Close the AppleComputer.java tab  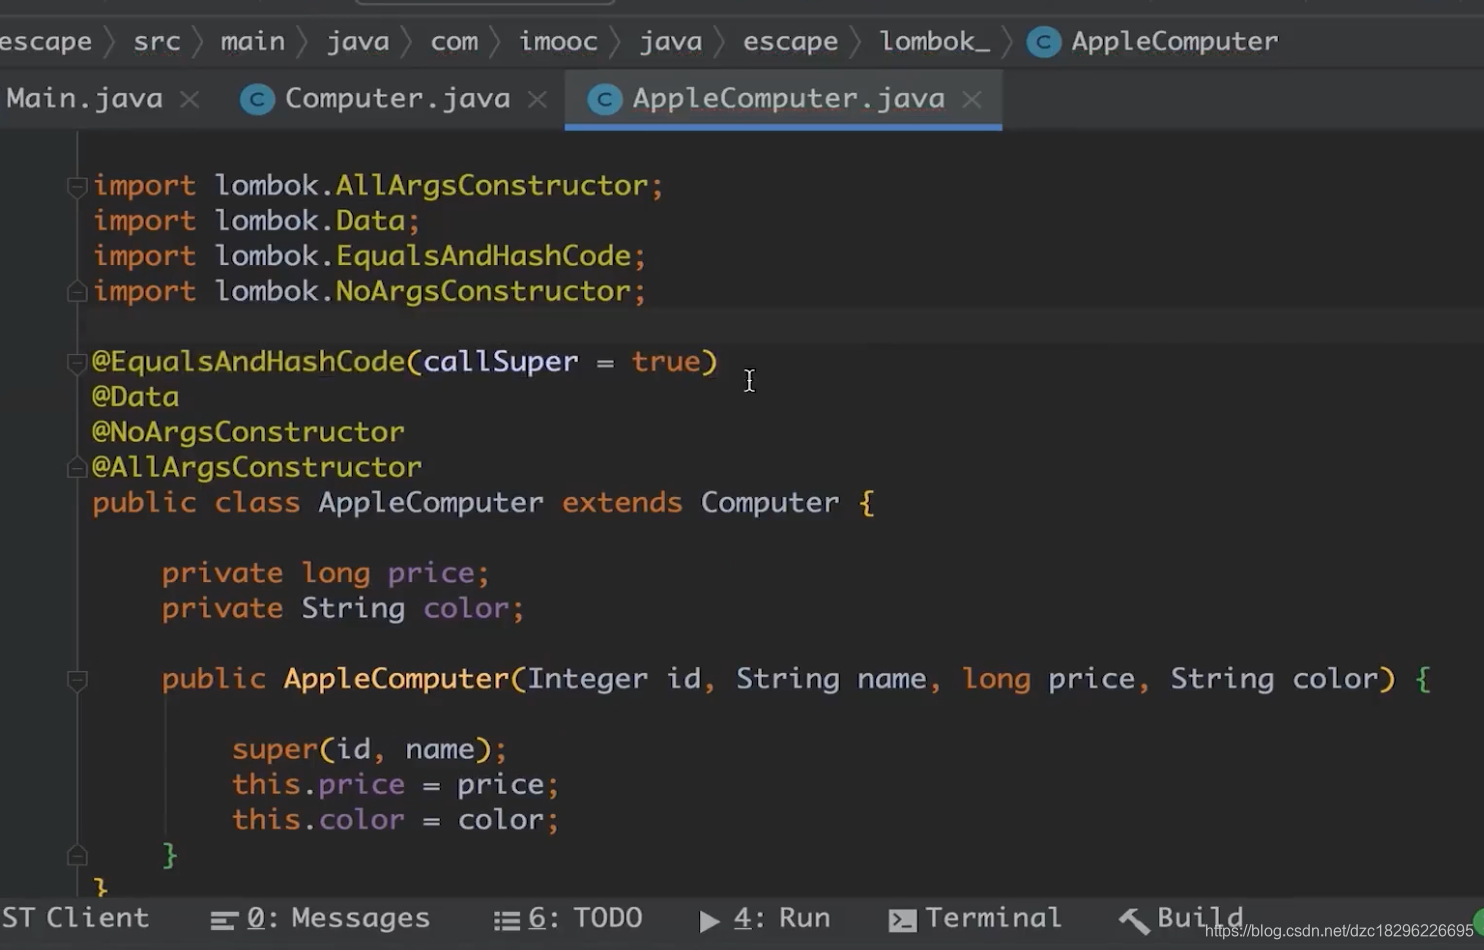[x=972, y=99]
